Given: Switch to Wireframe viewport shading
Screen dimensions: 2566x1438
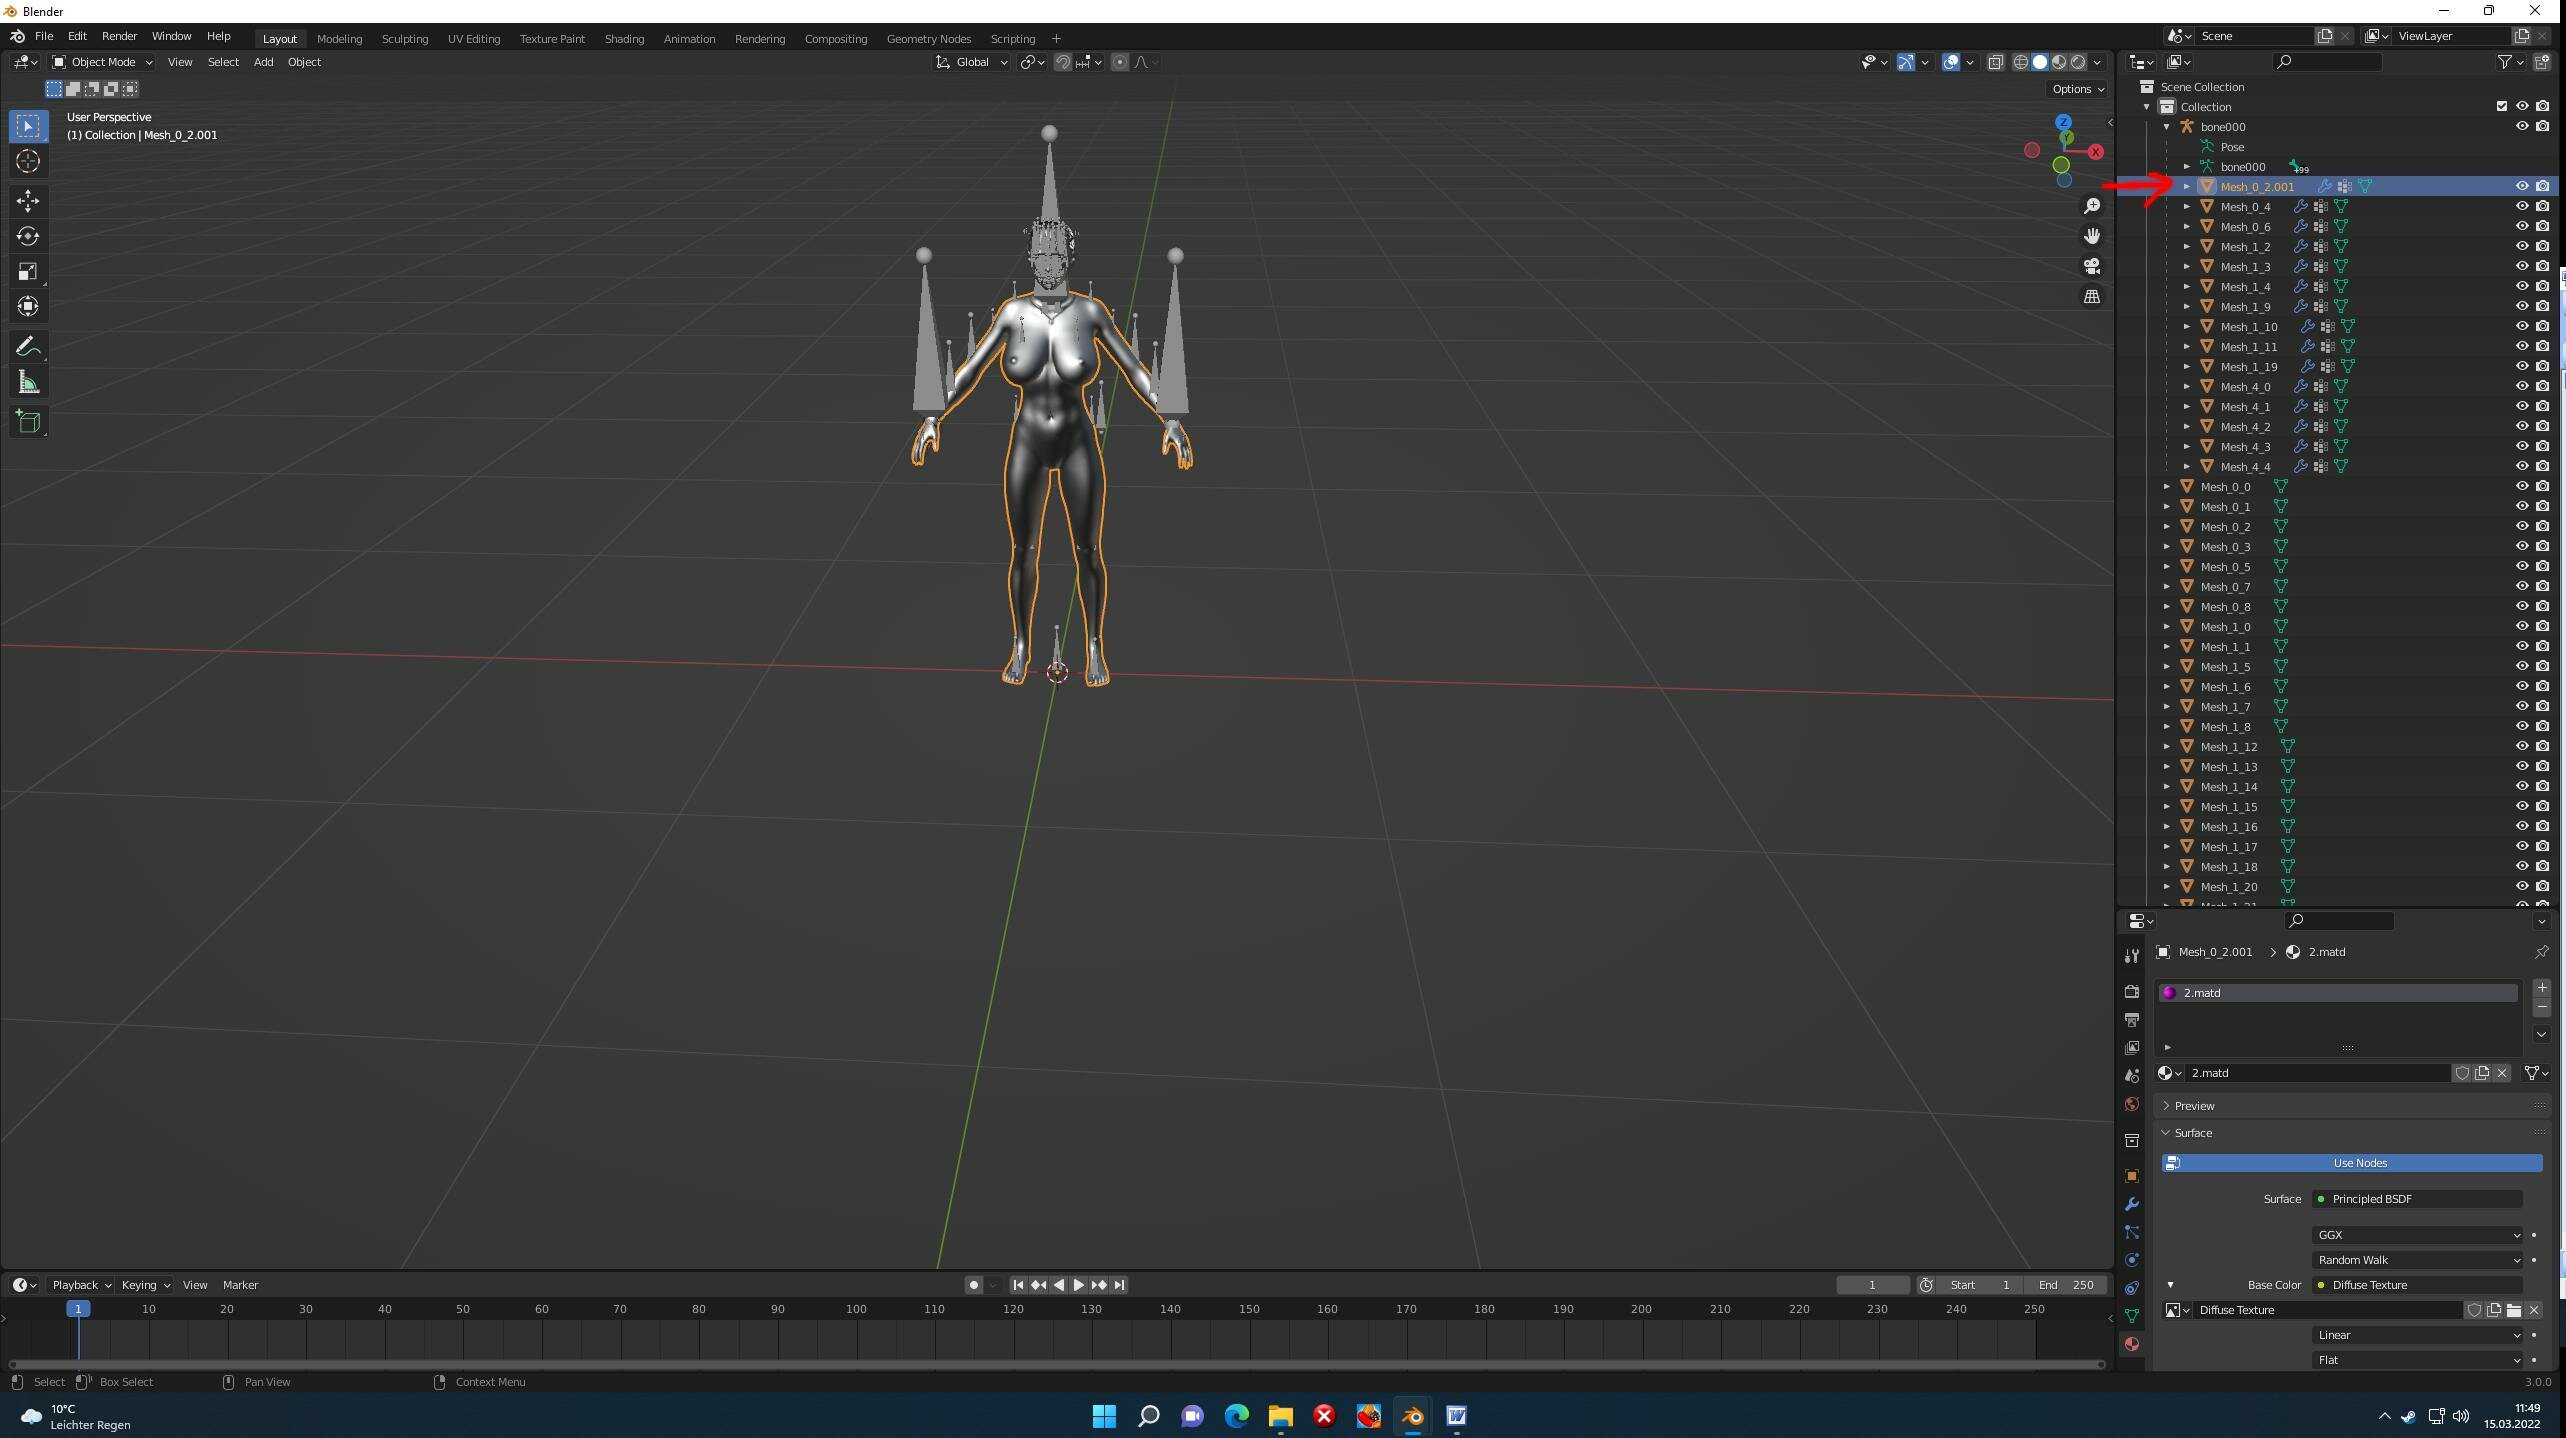Looking at the screenshot, I should (2021, 62).
